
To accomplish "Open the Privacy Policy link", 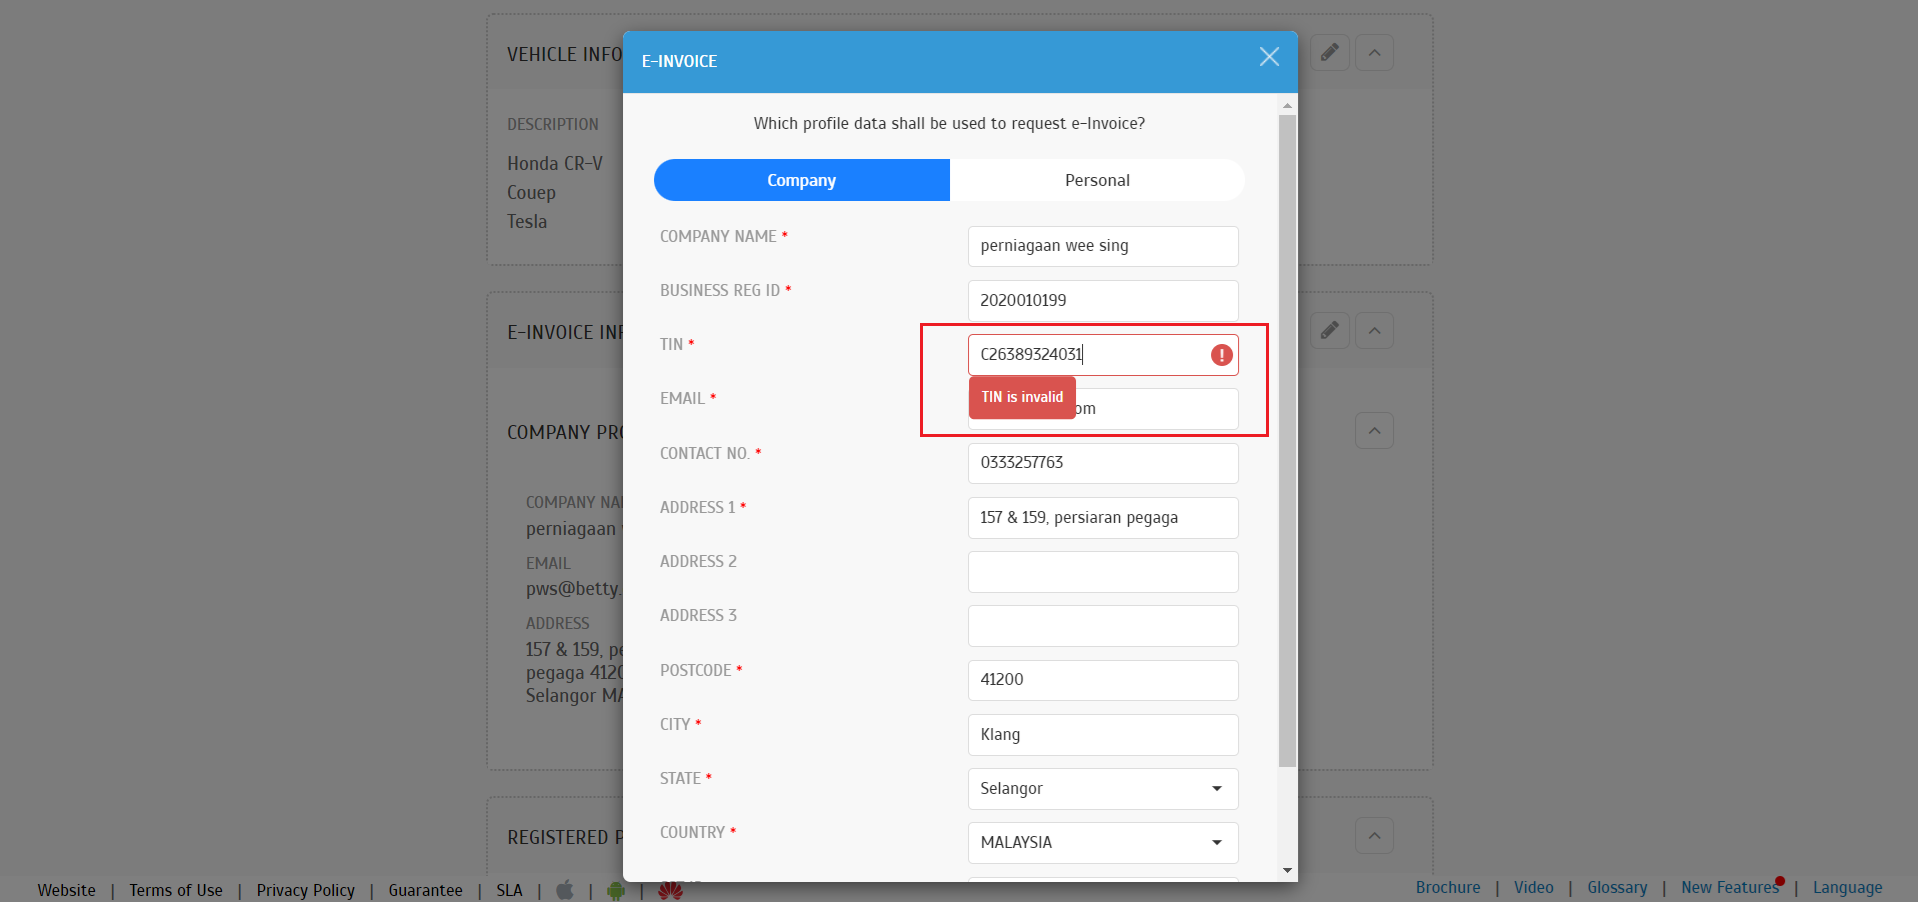I will click(x=305, y=890).
